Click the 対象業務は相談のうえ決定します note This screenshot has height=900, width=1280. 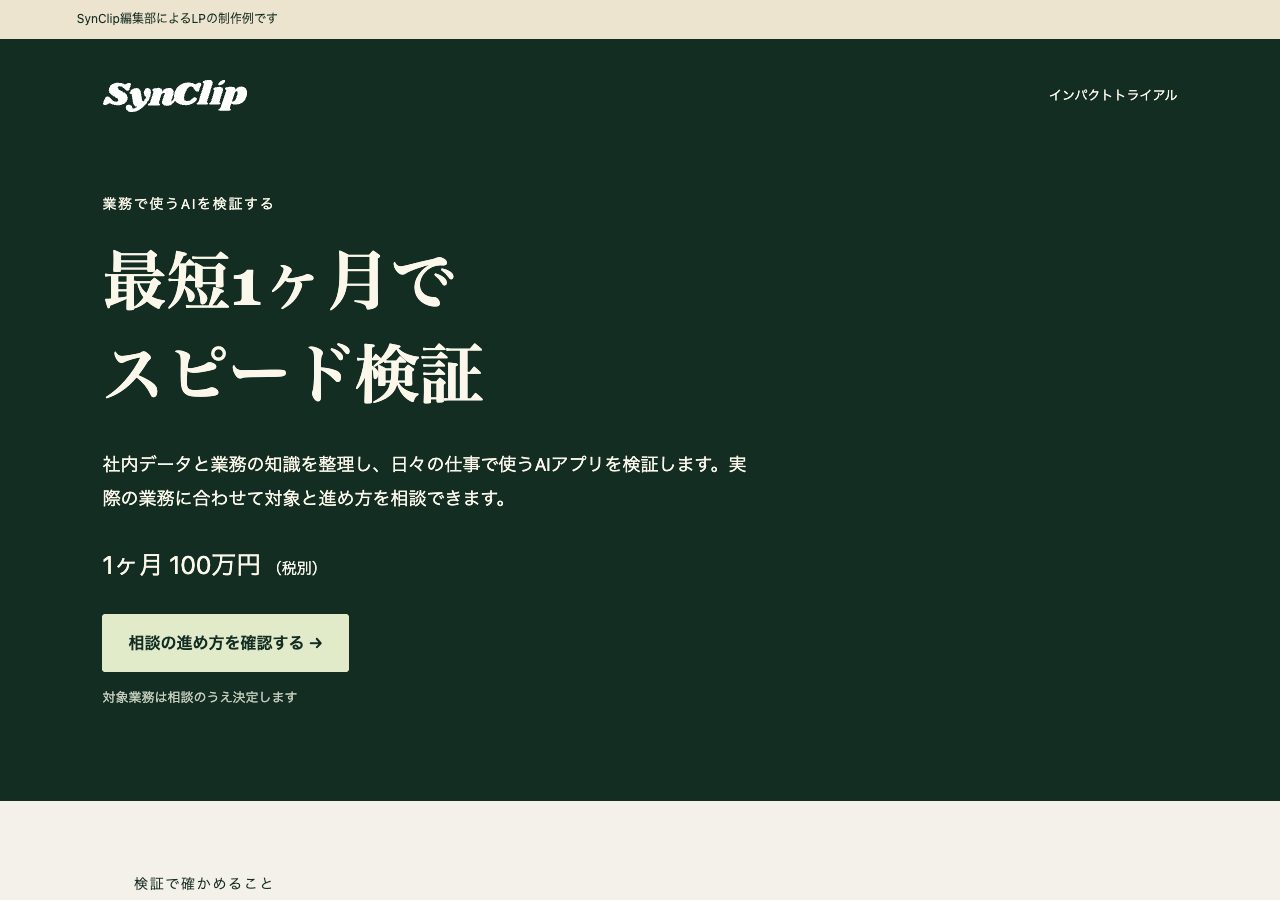tap(200, 697)
